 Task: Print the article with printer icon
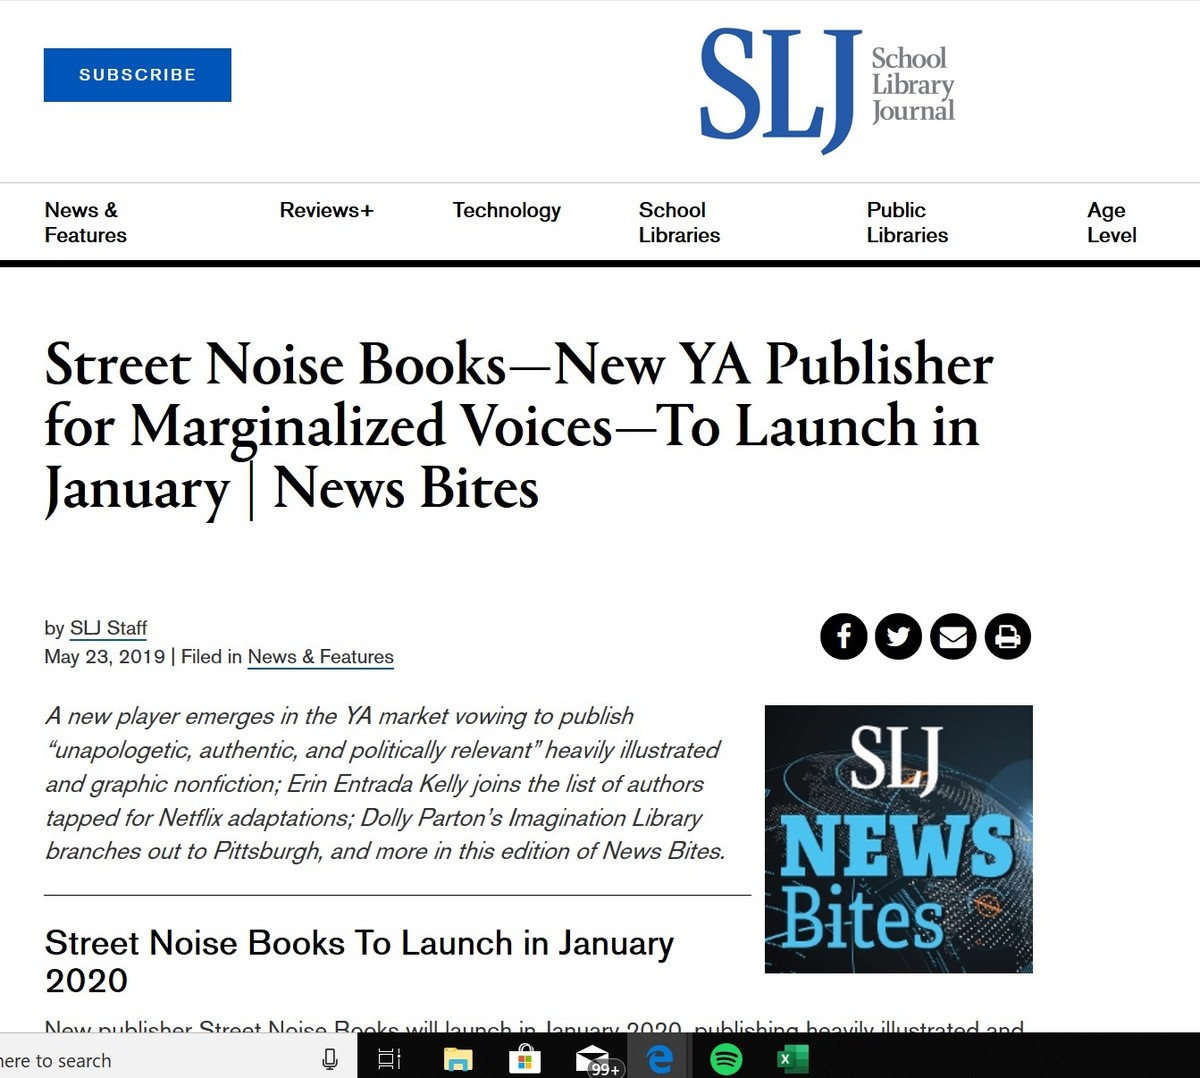(1008, 636)
